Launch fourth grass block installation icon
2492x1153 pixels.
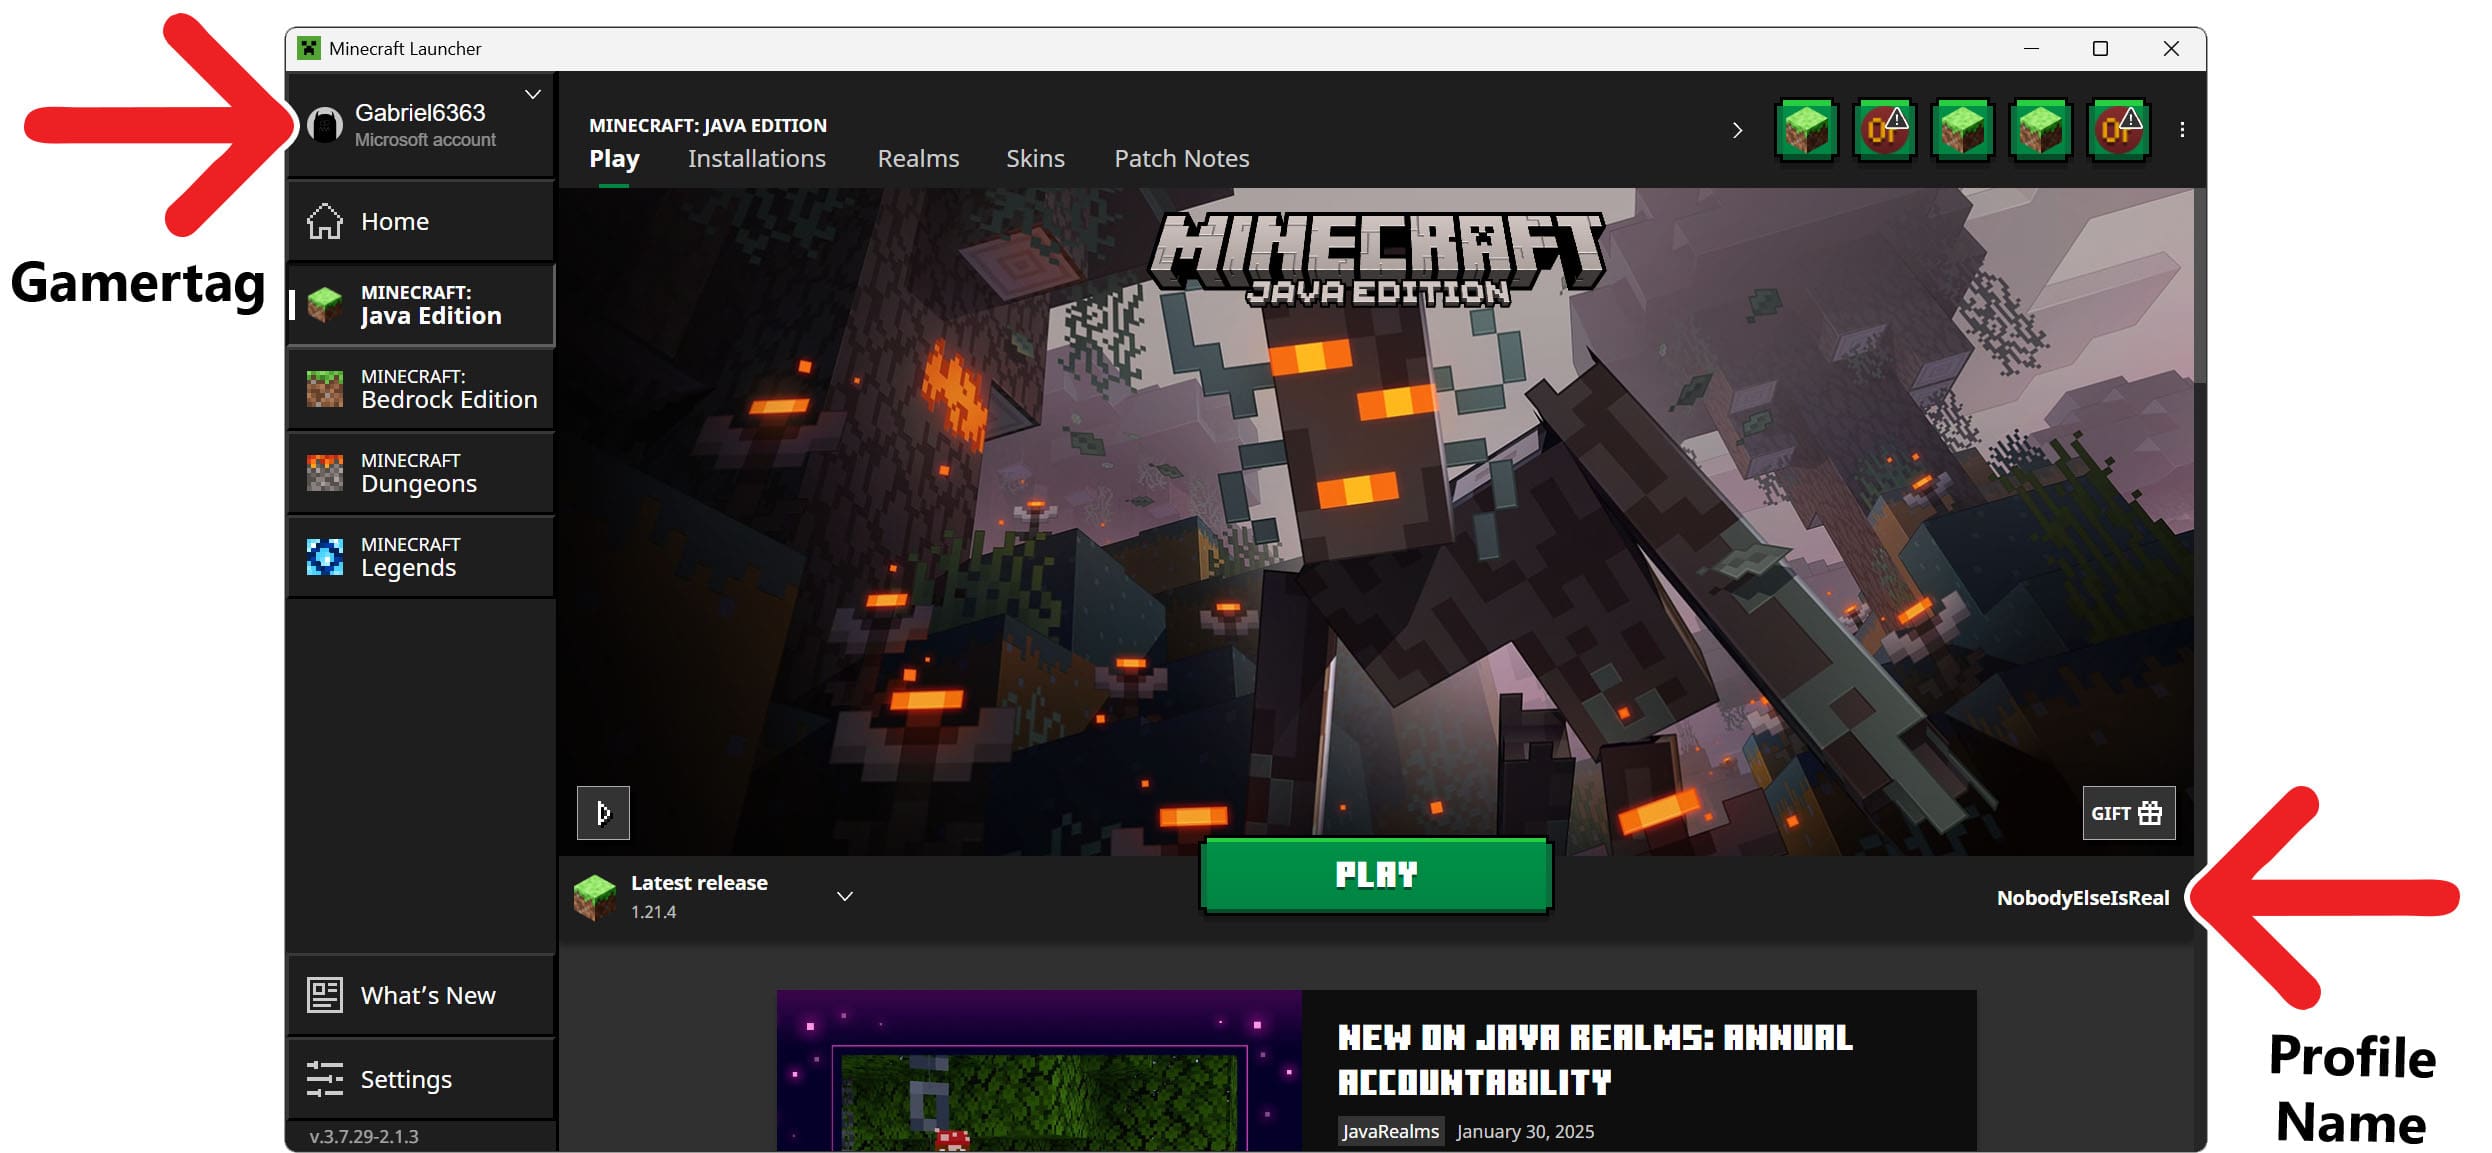click(2040, 130)
